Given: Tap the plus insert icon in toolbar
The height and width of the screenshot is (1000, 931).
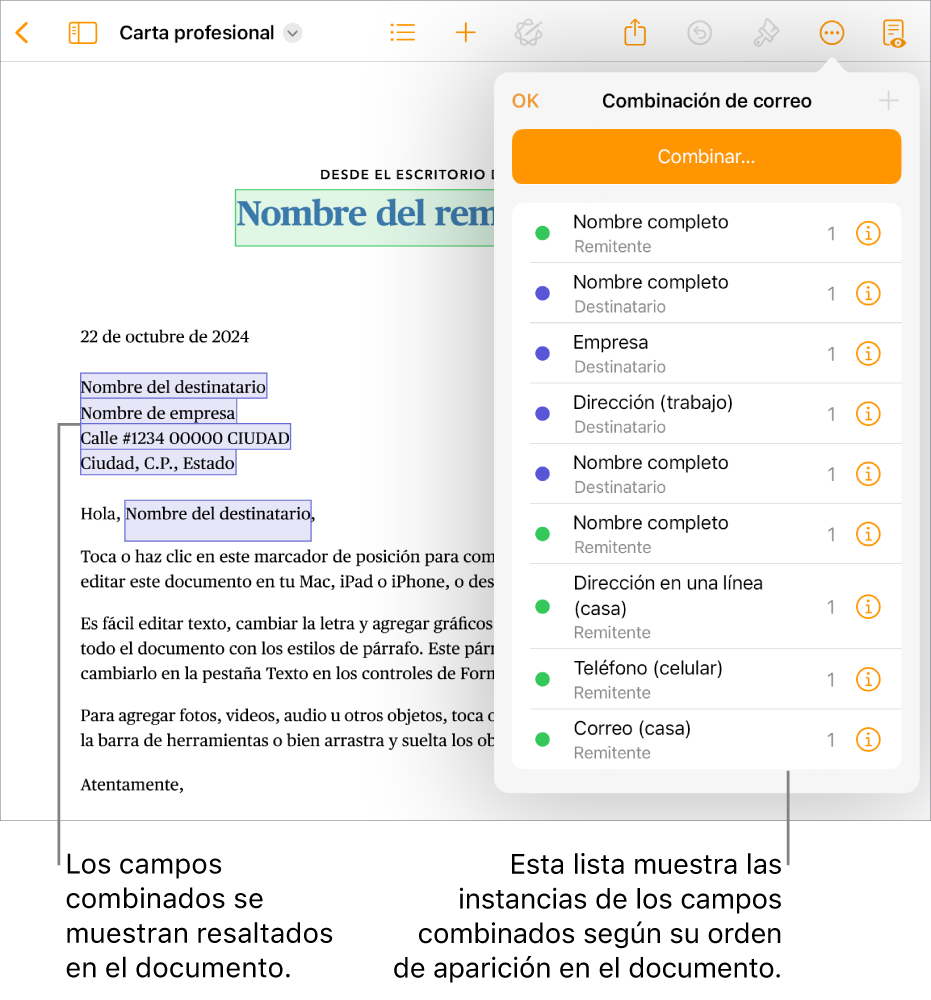Looking at the screenshot, I should [466, 33].
